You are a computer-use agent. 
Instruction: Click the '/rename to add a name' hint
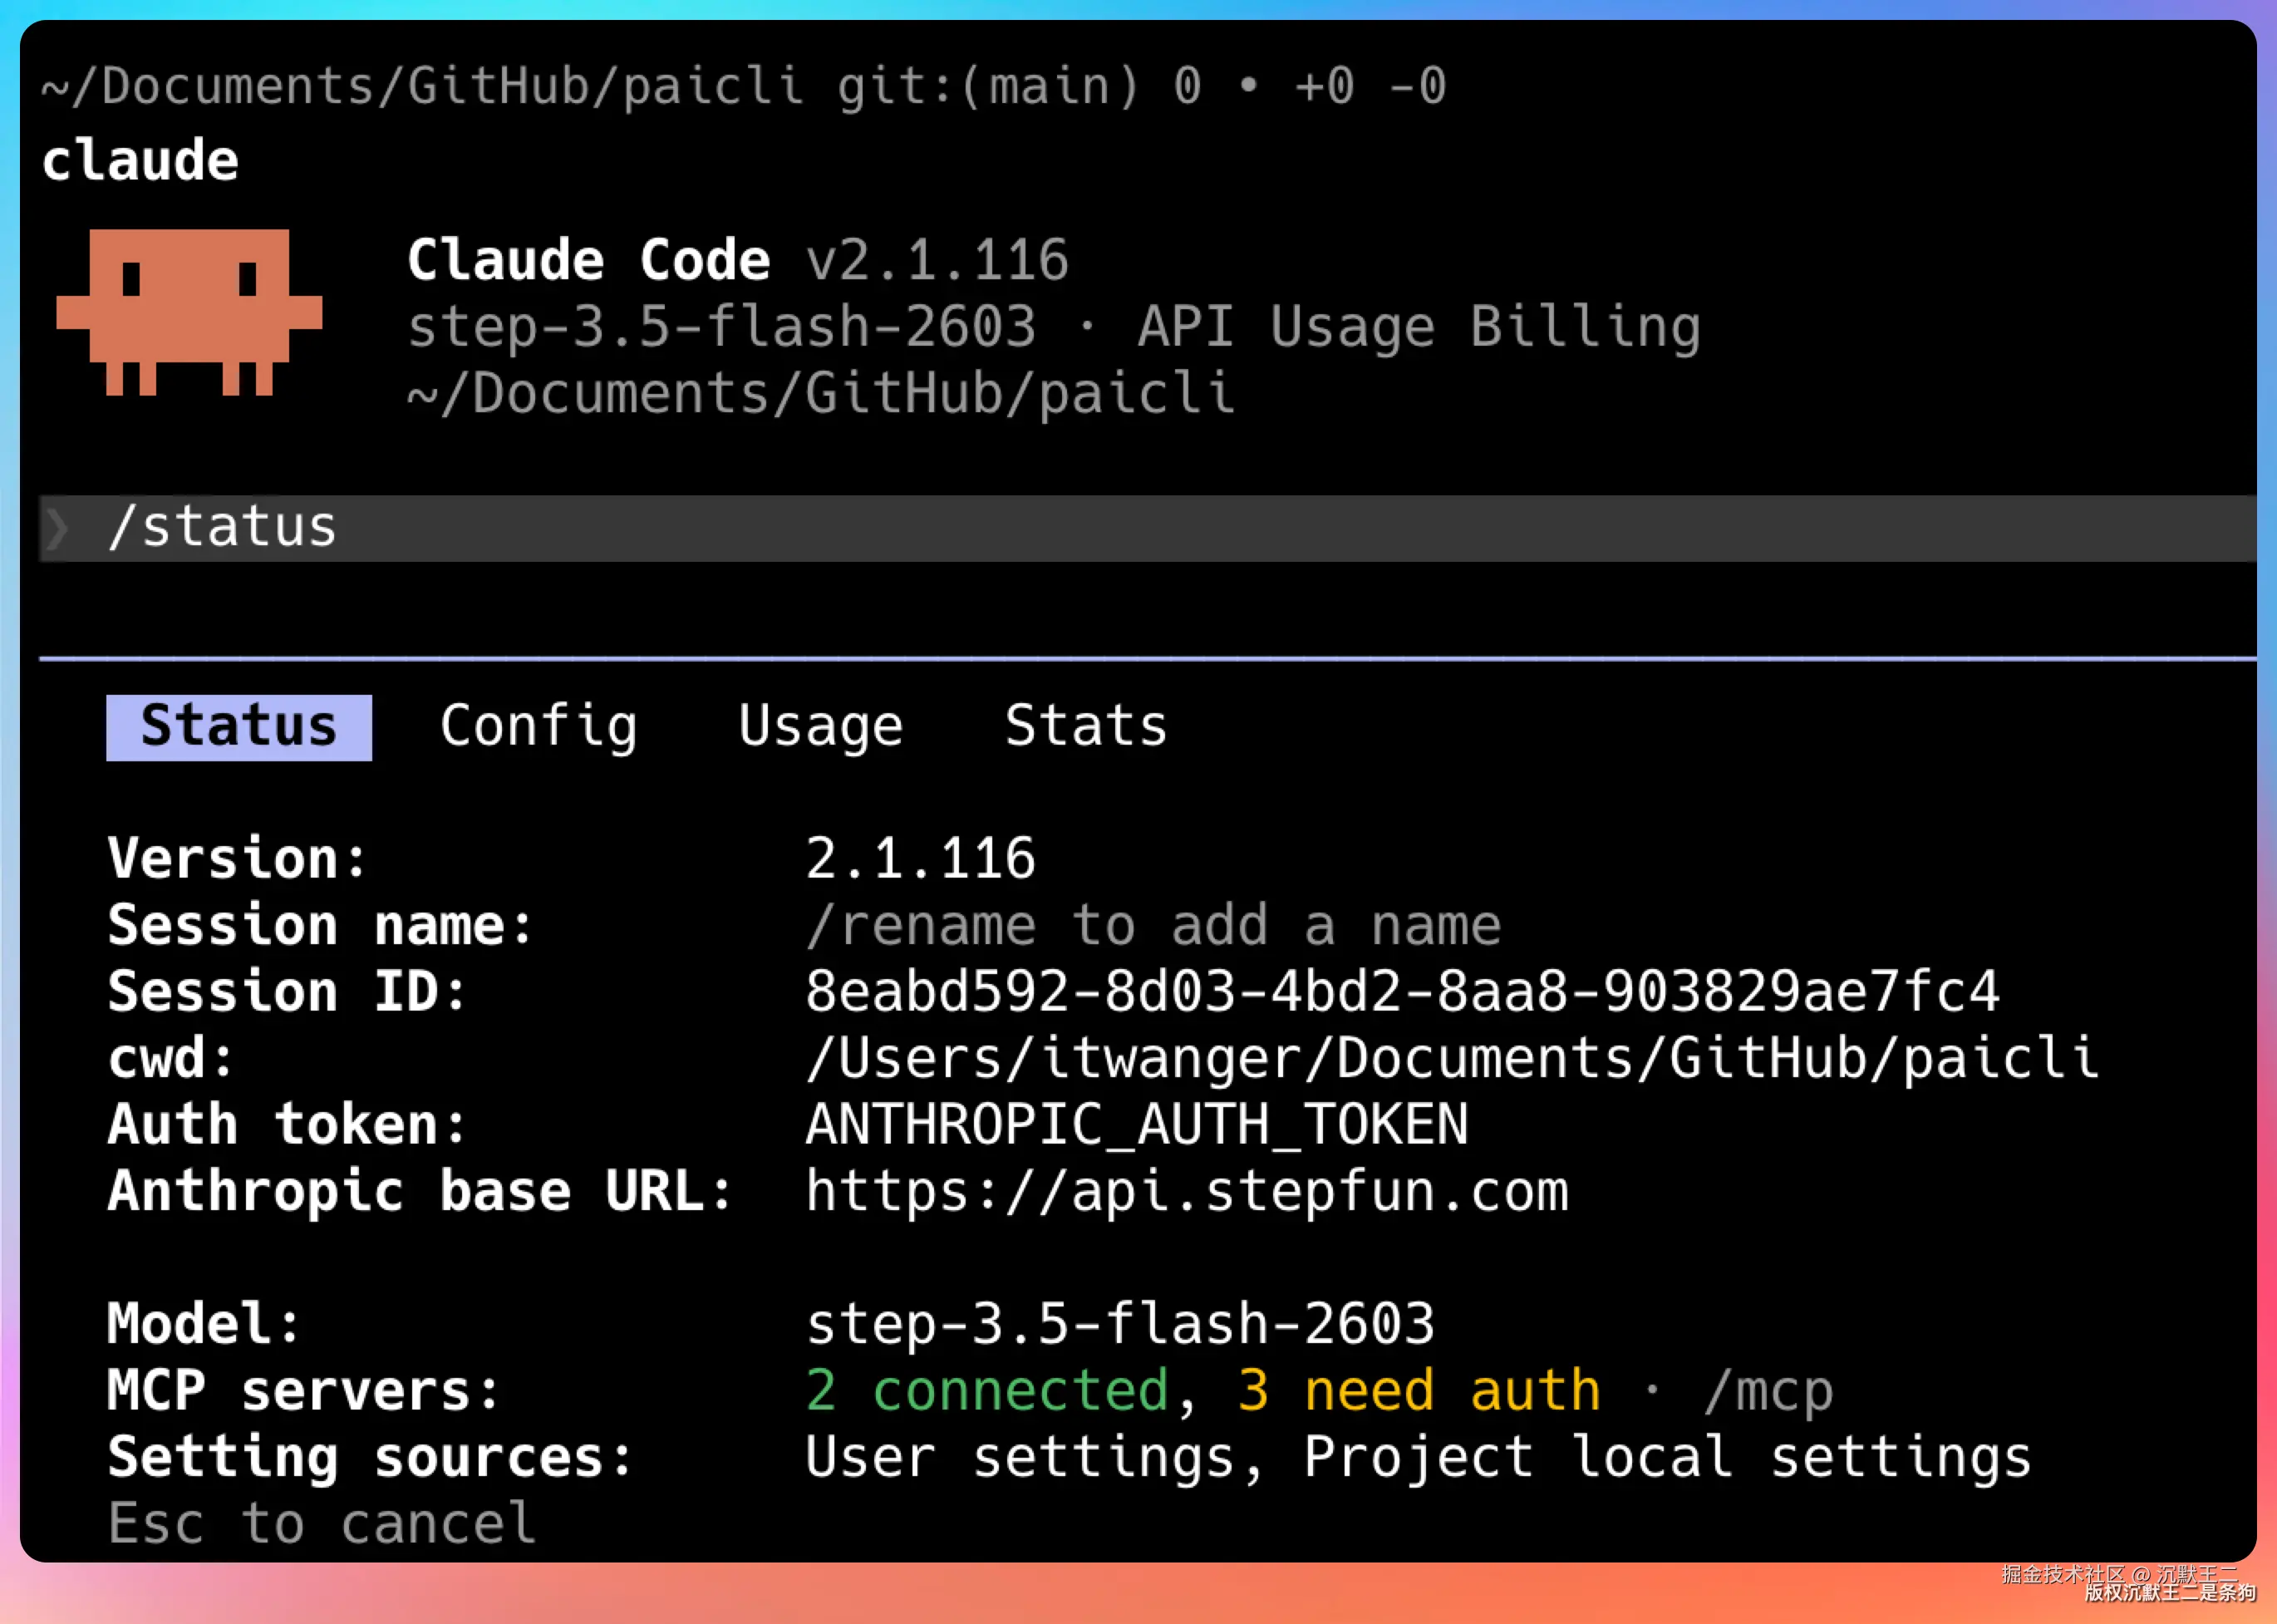point(1153,926)
